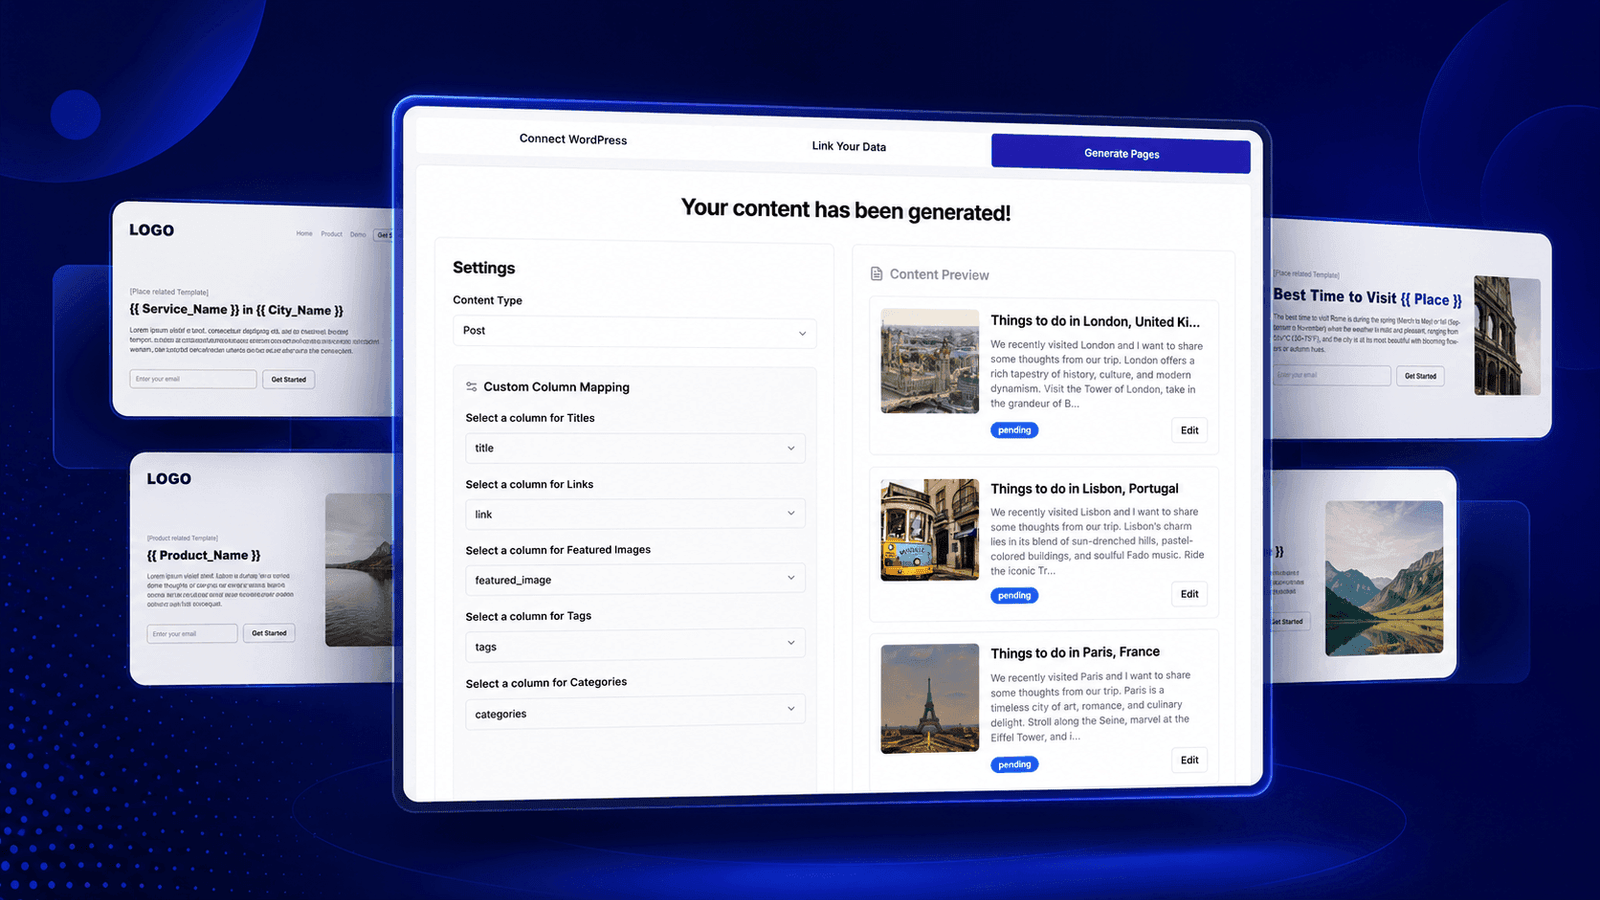Click the LOGO in Service_Name template card
The width and height of the screenshot is (1600, 900).
[x=152, y=230]
